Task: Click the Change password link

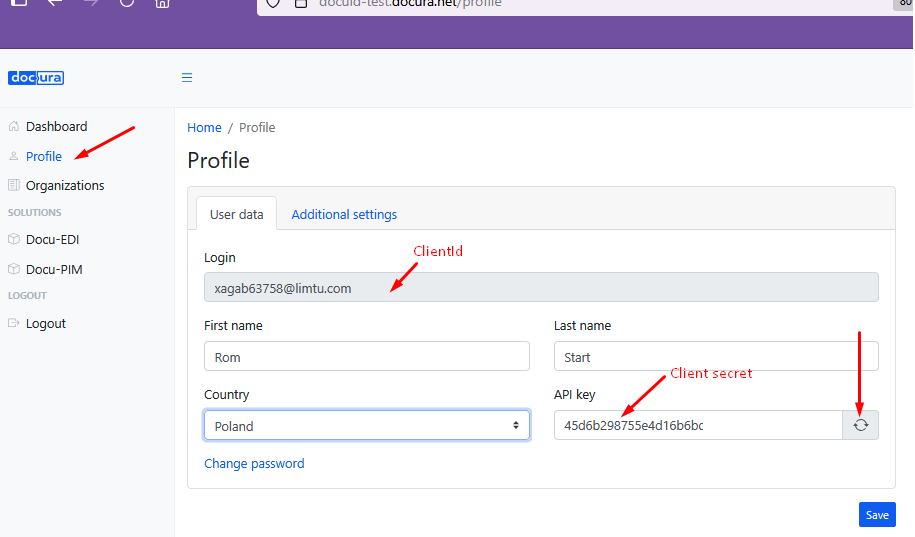Action: point(254,463)
